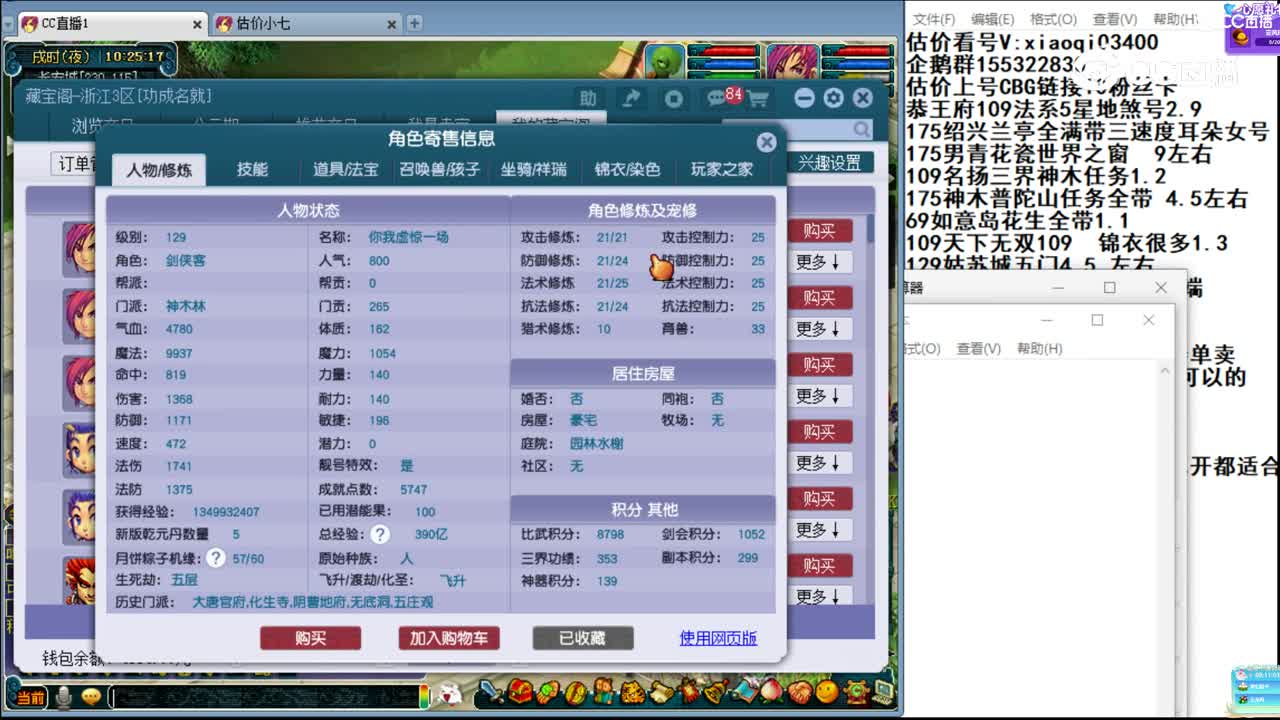Open 帮助(H) menu in front small Notepad
Viewport: 1280px width, 720px height.
tap(1039, 349)
